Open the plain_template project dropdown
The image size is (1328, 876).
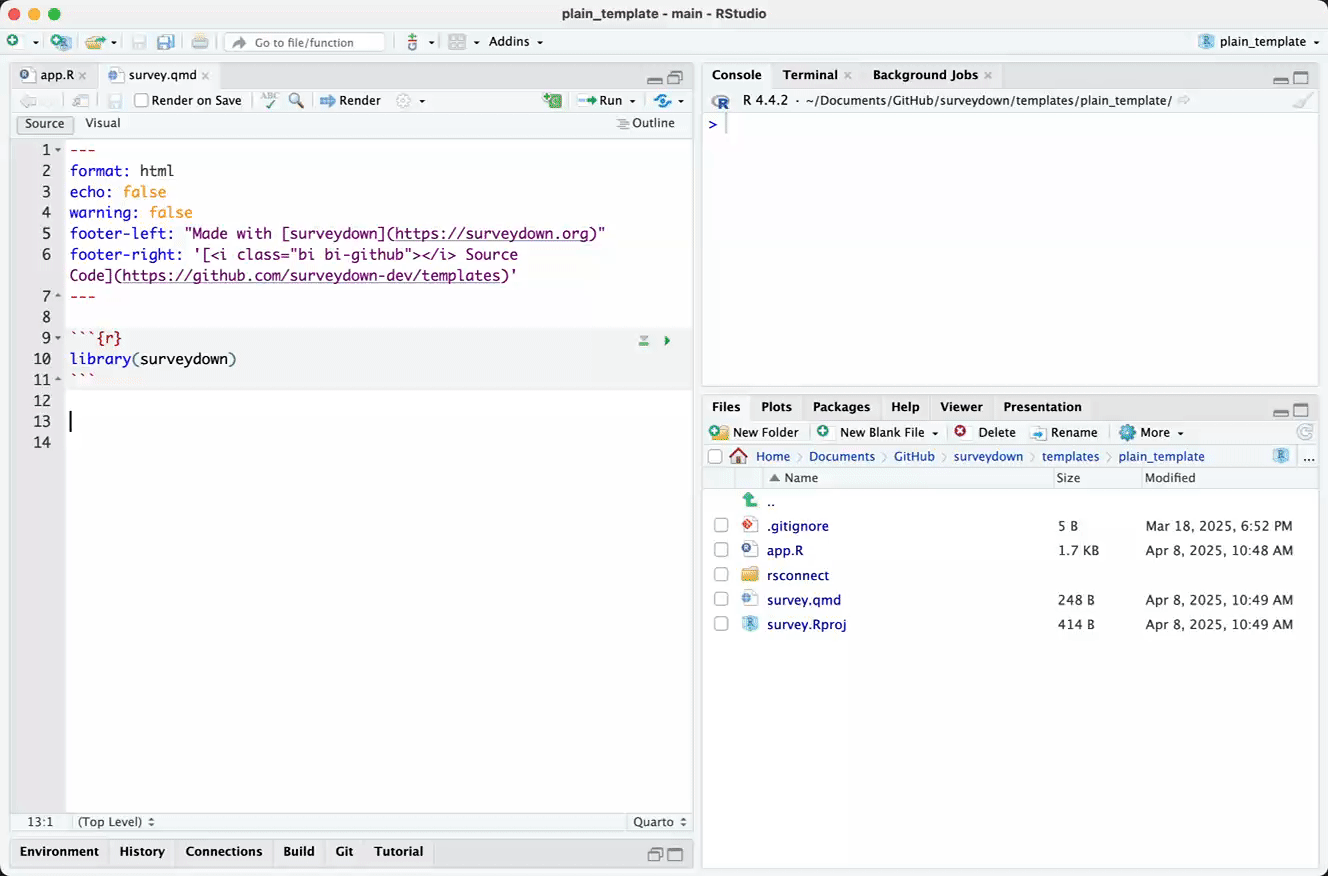tap(1259, 42)
